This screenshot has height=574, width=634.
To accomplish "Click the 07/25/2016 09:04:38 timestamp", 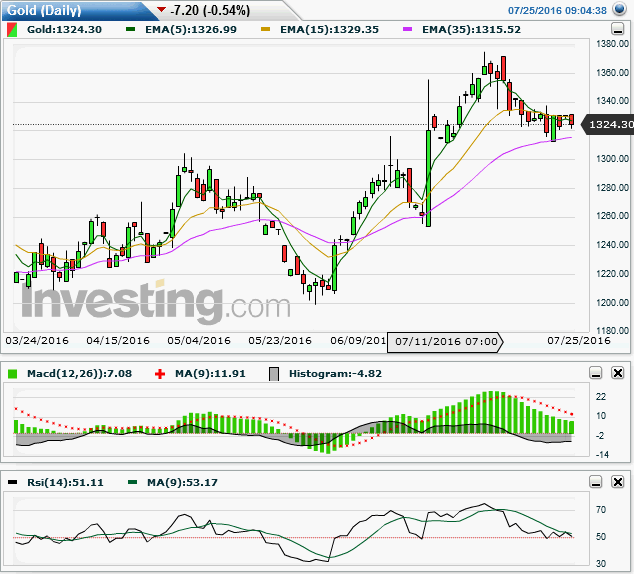I will coord(557,11).
